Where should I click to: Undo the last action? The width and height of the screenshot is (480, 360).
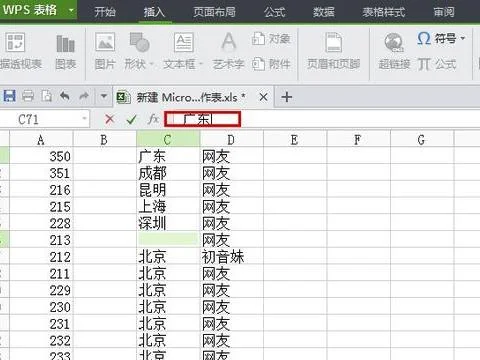point(65,96)
